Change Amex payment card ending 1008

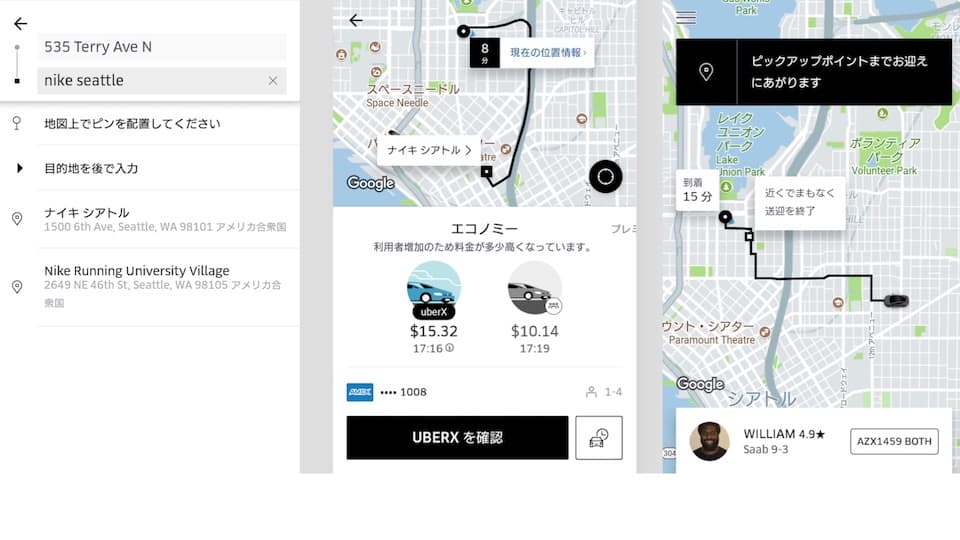tap(386, 392)
